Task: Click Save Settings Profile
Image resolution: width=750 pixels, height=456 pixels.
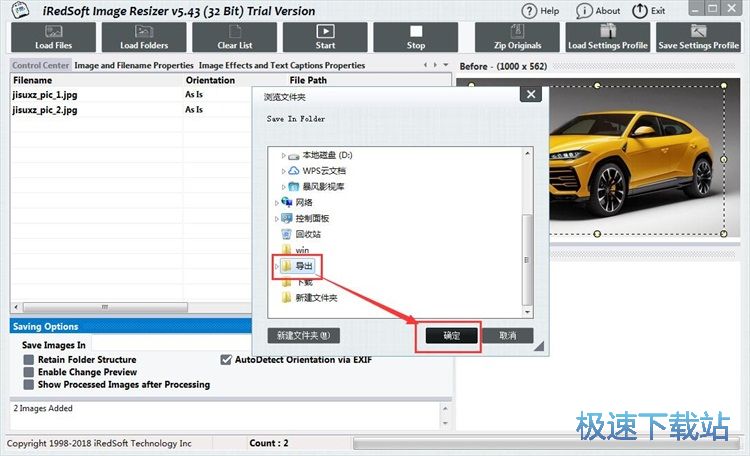Action: 698,37
